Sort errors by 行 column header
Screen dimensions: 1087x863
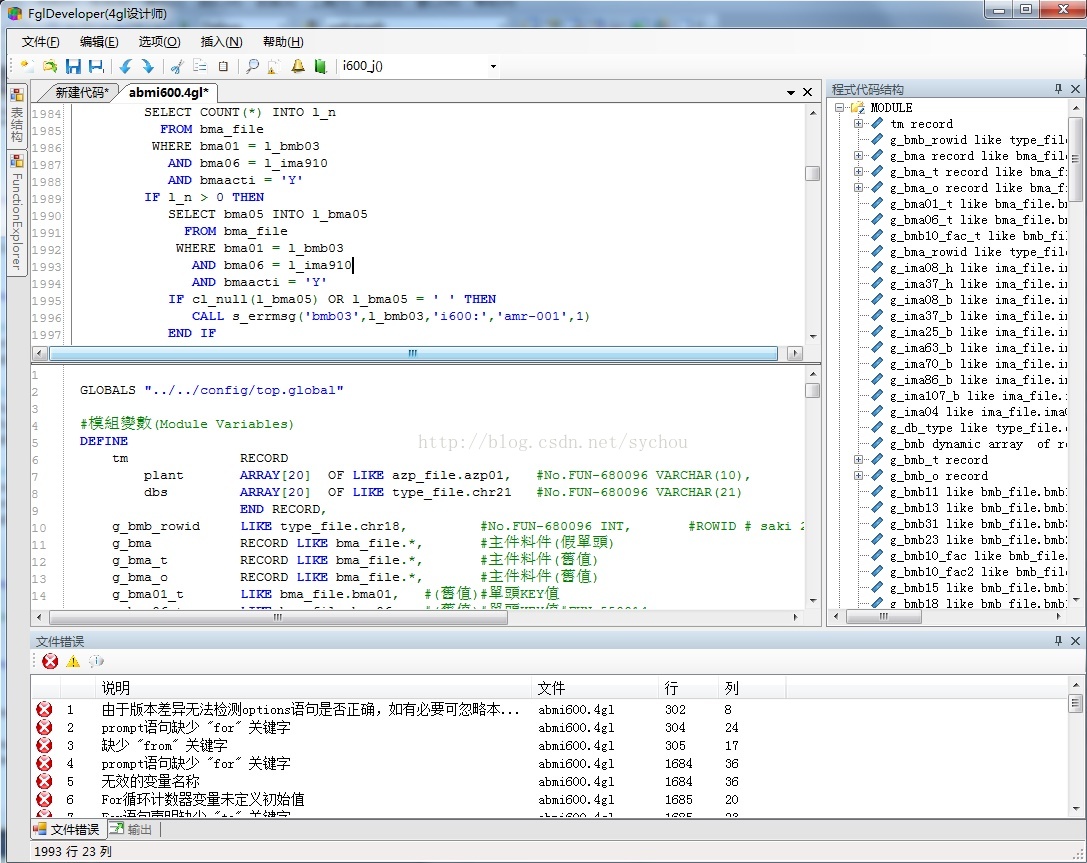pos(688,688)
